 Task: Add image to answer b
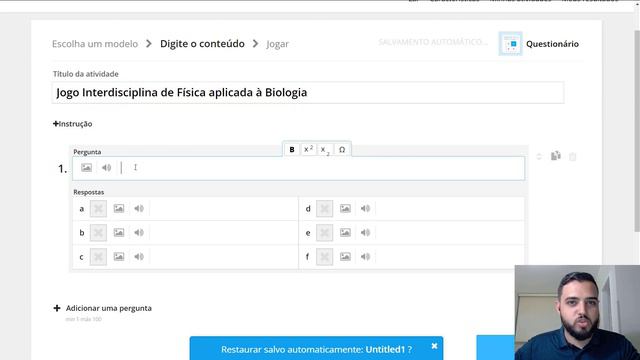pos(119,233)
